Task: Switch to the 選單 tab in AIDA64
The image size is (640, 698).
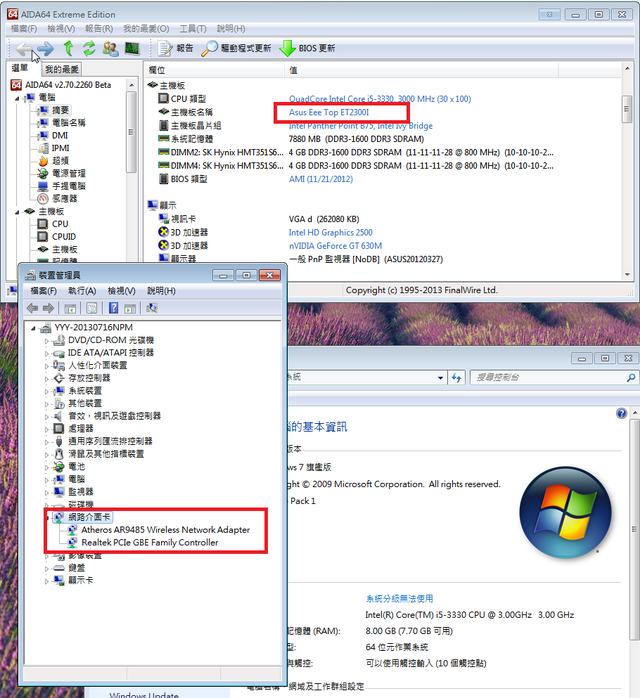Action: click(x=20, y=68)
